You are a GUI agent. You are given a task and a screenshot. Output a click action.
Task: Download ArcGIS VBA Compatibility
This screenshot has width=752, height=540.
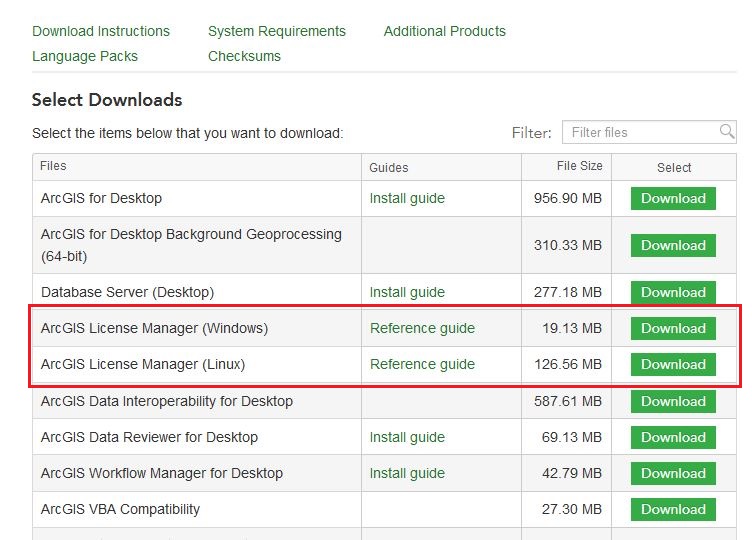tap(673, 509)
